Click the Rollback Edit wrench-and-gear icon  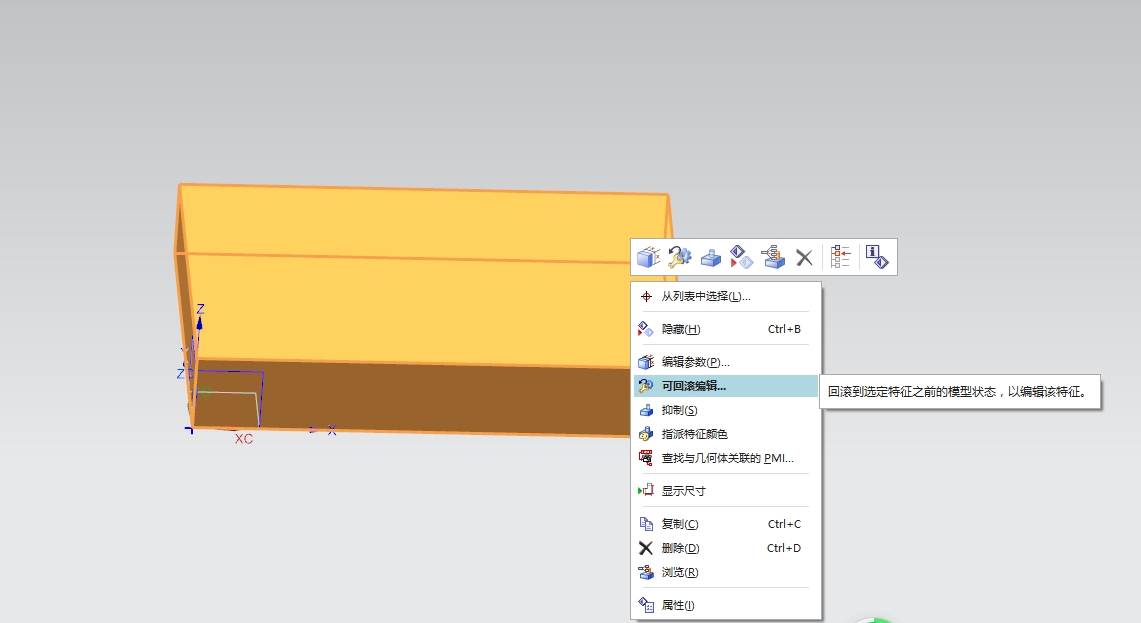click(679, 257)
